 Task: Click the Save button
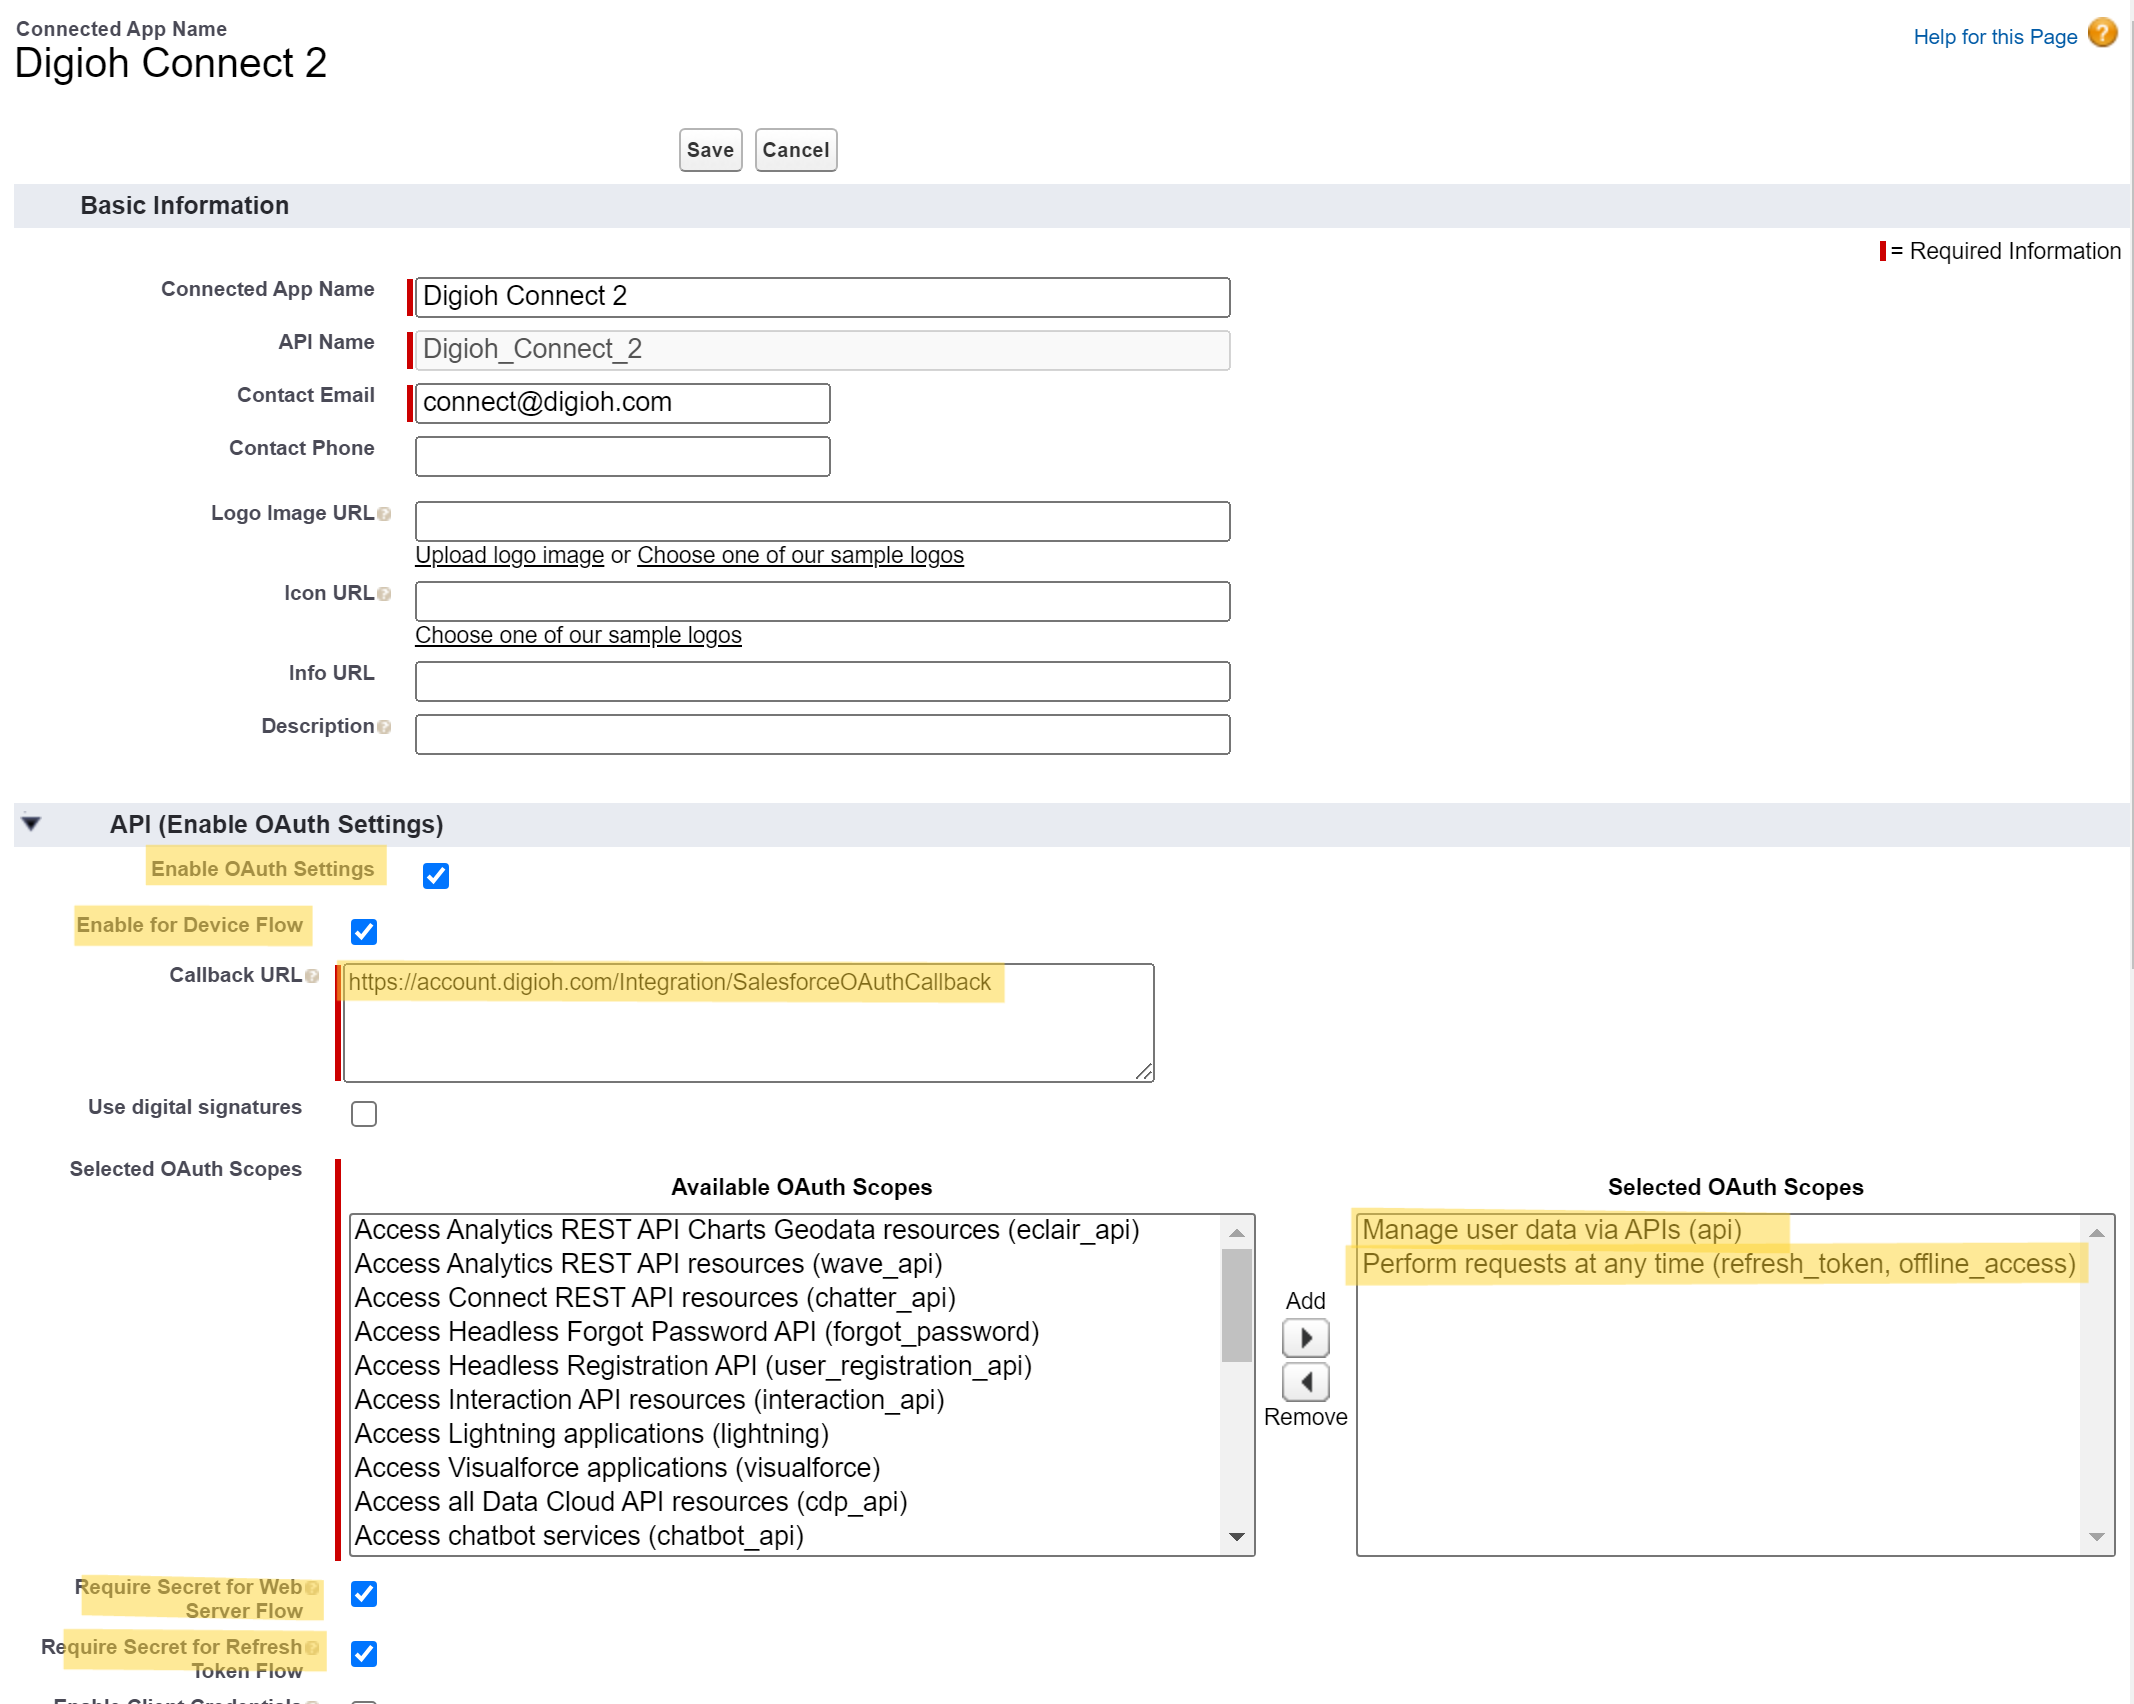pos(709,149)
